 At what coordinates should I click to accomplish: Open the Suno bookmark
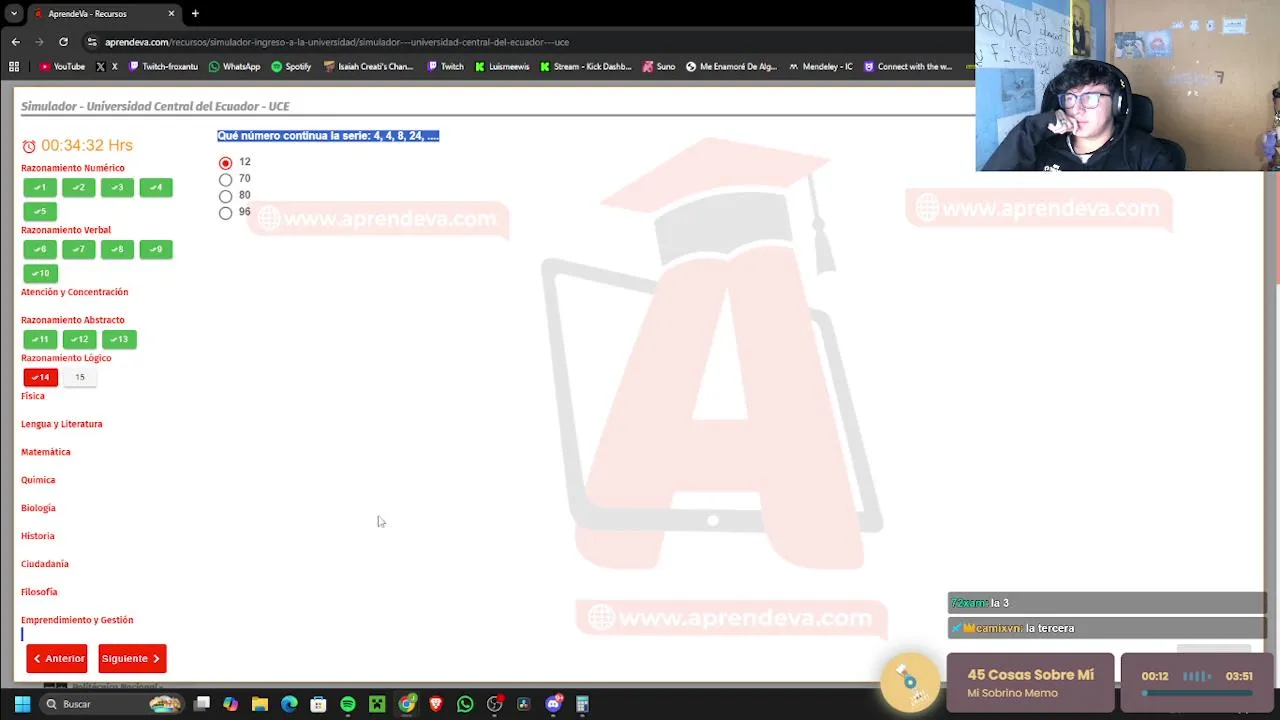click(x=659, y=67)
